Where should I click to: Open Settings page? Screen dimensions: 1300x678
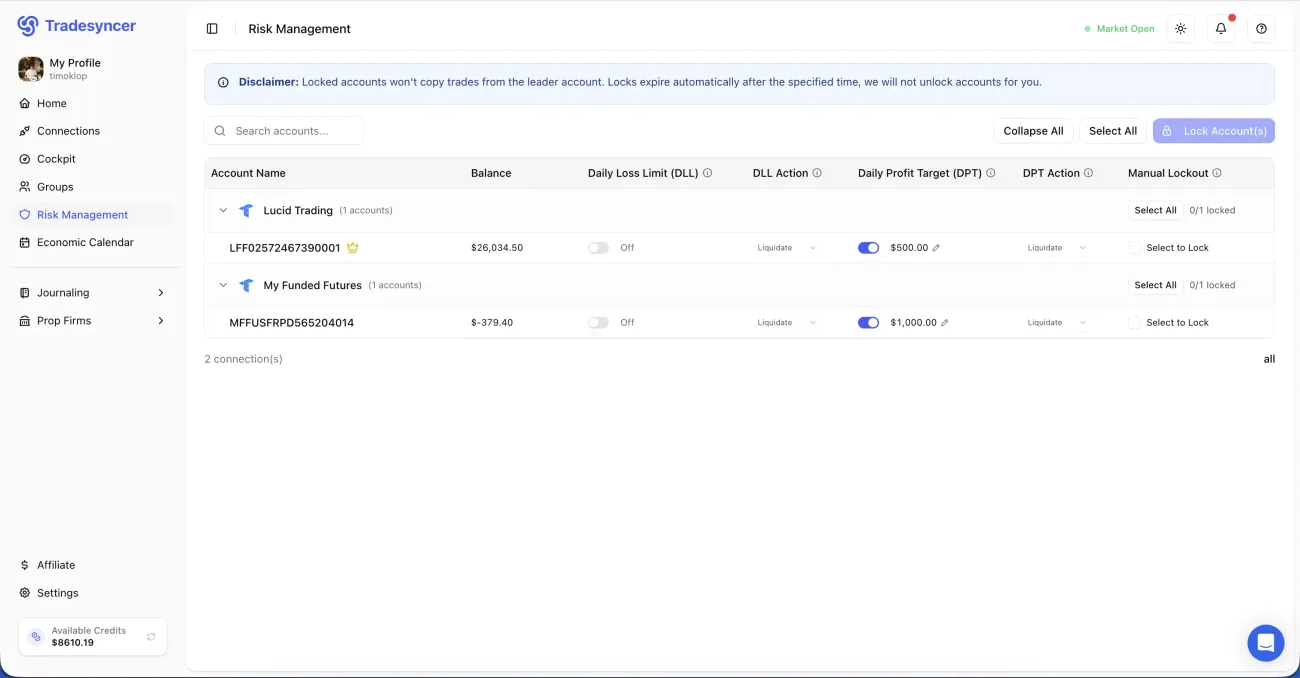[x=92, y=593]
